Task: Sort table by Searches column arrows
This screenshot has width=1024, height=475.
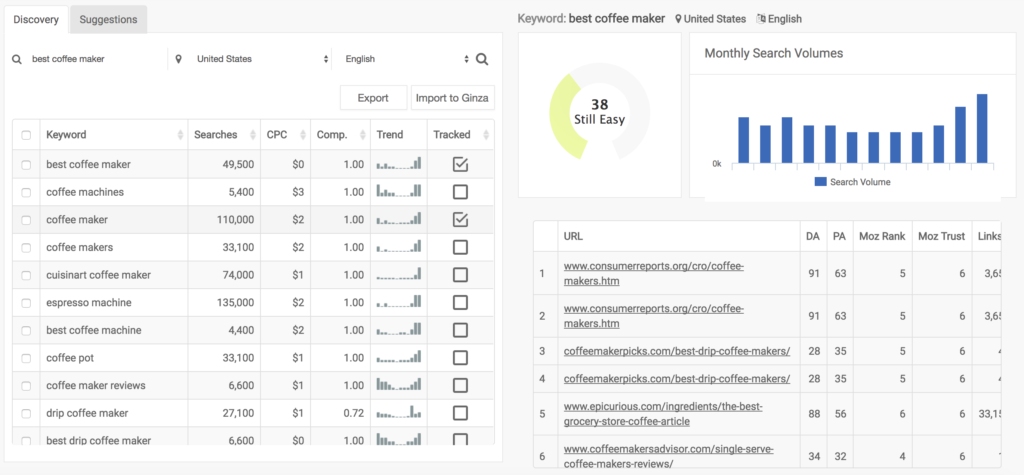Action: [252, 135]
